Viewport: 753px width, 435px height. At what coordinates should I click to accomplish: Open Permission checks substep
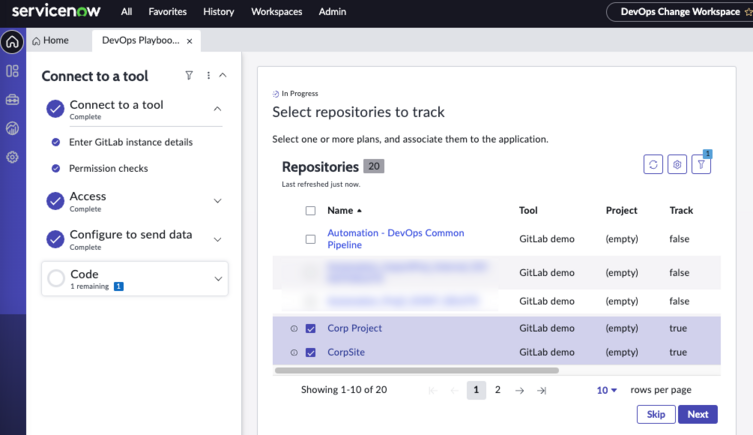click(109, 169)
